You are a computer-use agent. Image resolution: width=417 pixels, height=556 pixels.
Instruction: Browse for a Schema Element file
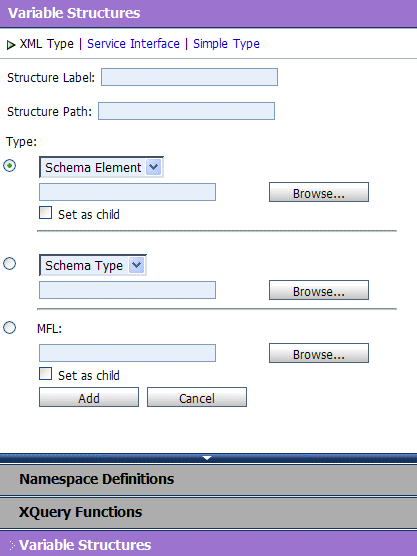319,192
